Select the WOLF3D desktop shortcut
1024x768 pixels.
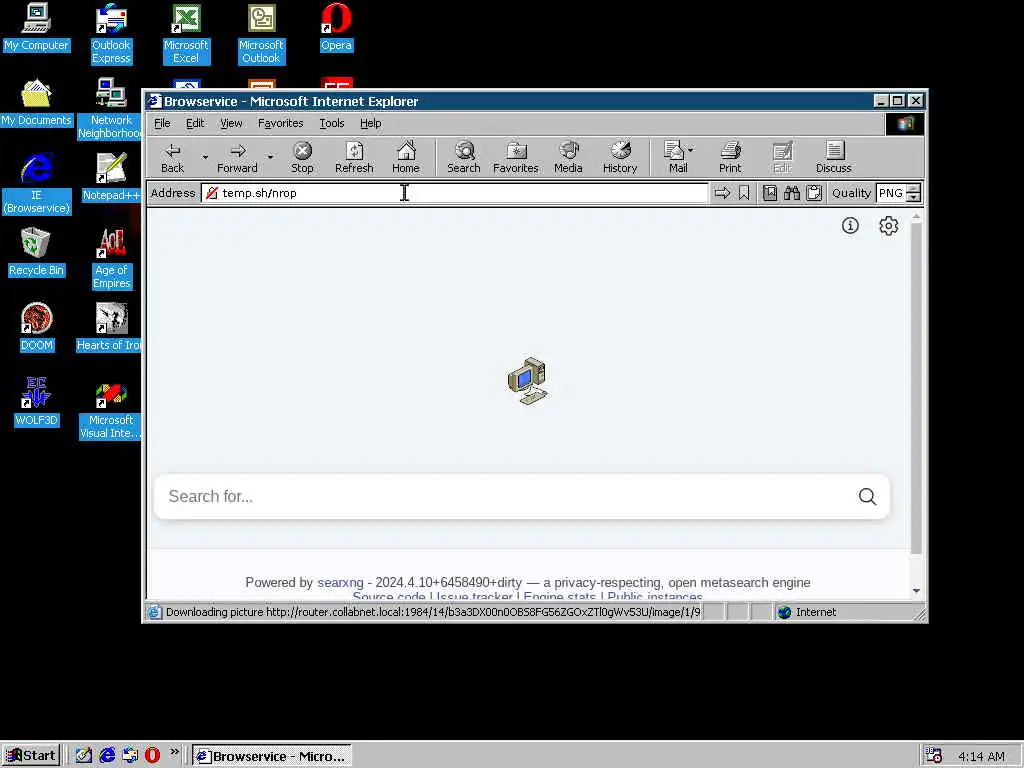[x=37, y=403]
